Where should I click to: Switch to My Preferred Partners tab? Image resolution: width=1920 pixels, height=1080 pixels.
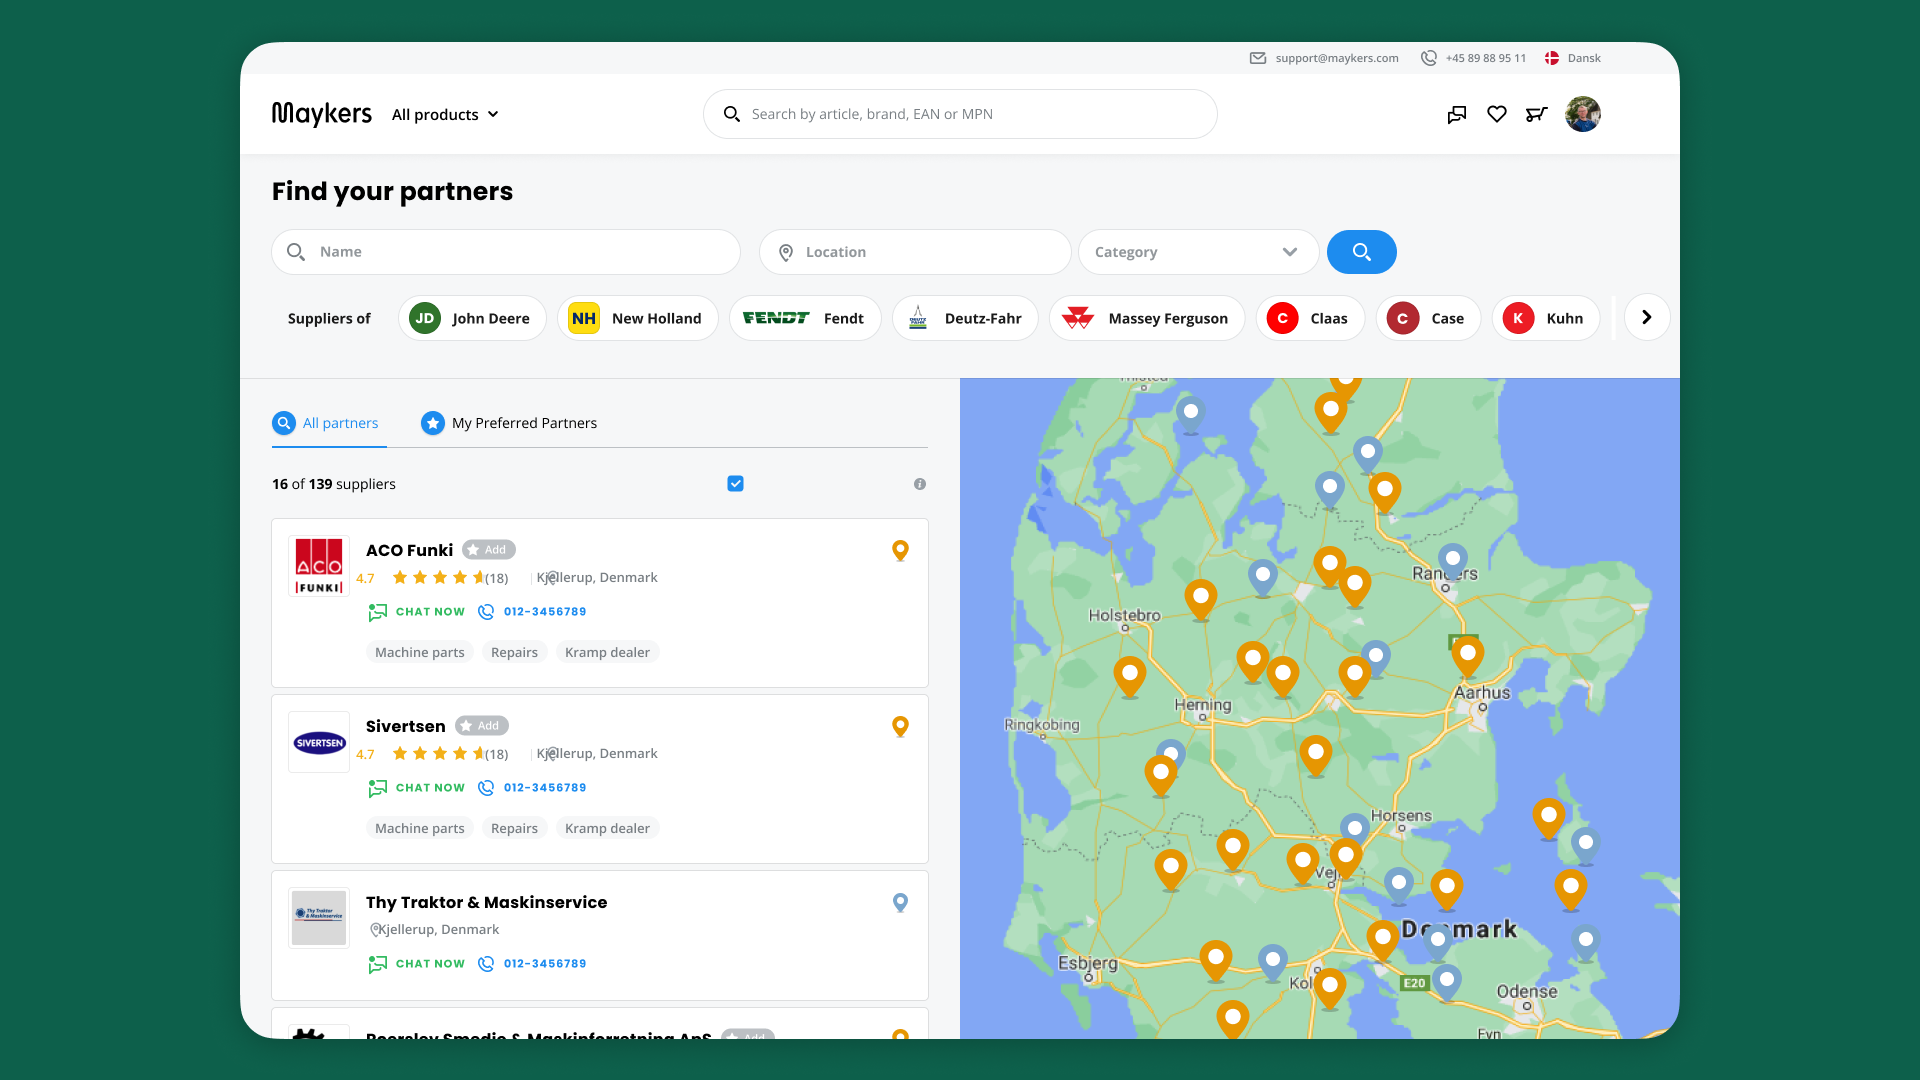coord(509,423)
